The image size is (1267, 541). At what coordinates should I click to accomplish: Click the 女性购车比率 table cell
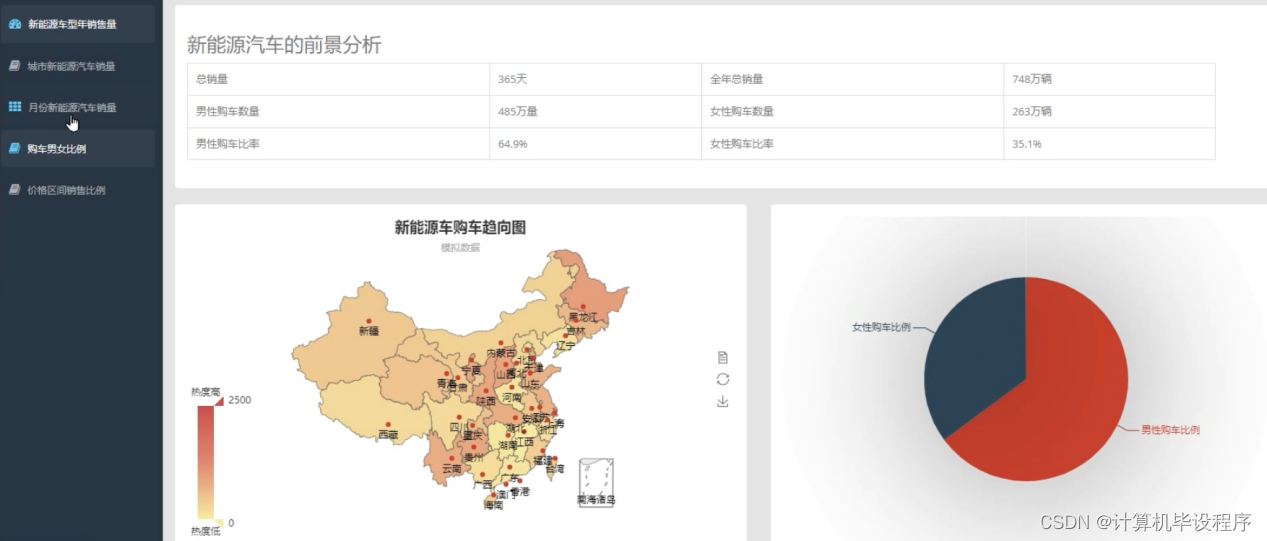[x=852, y=143]
